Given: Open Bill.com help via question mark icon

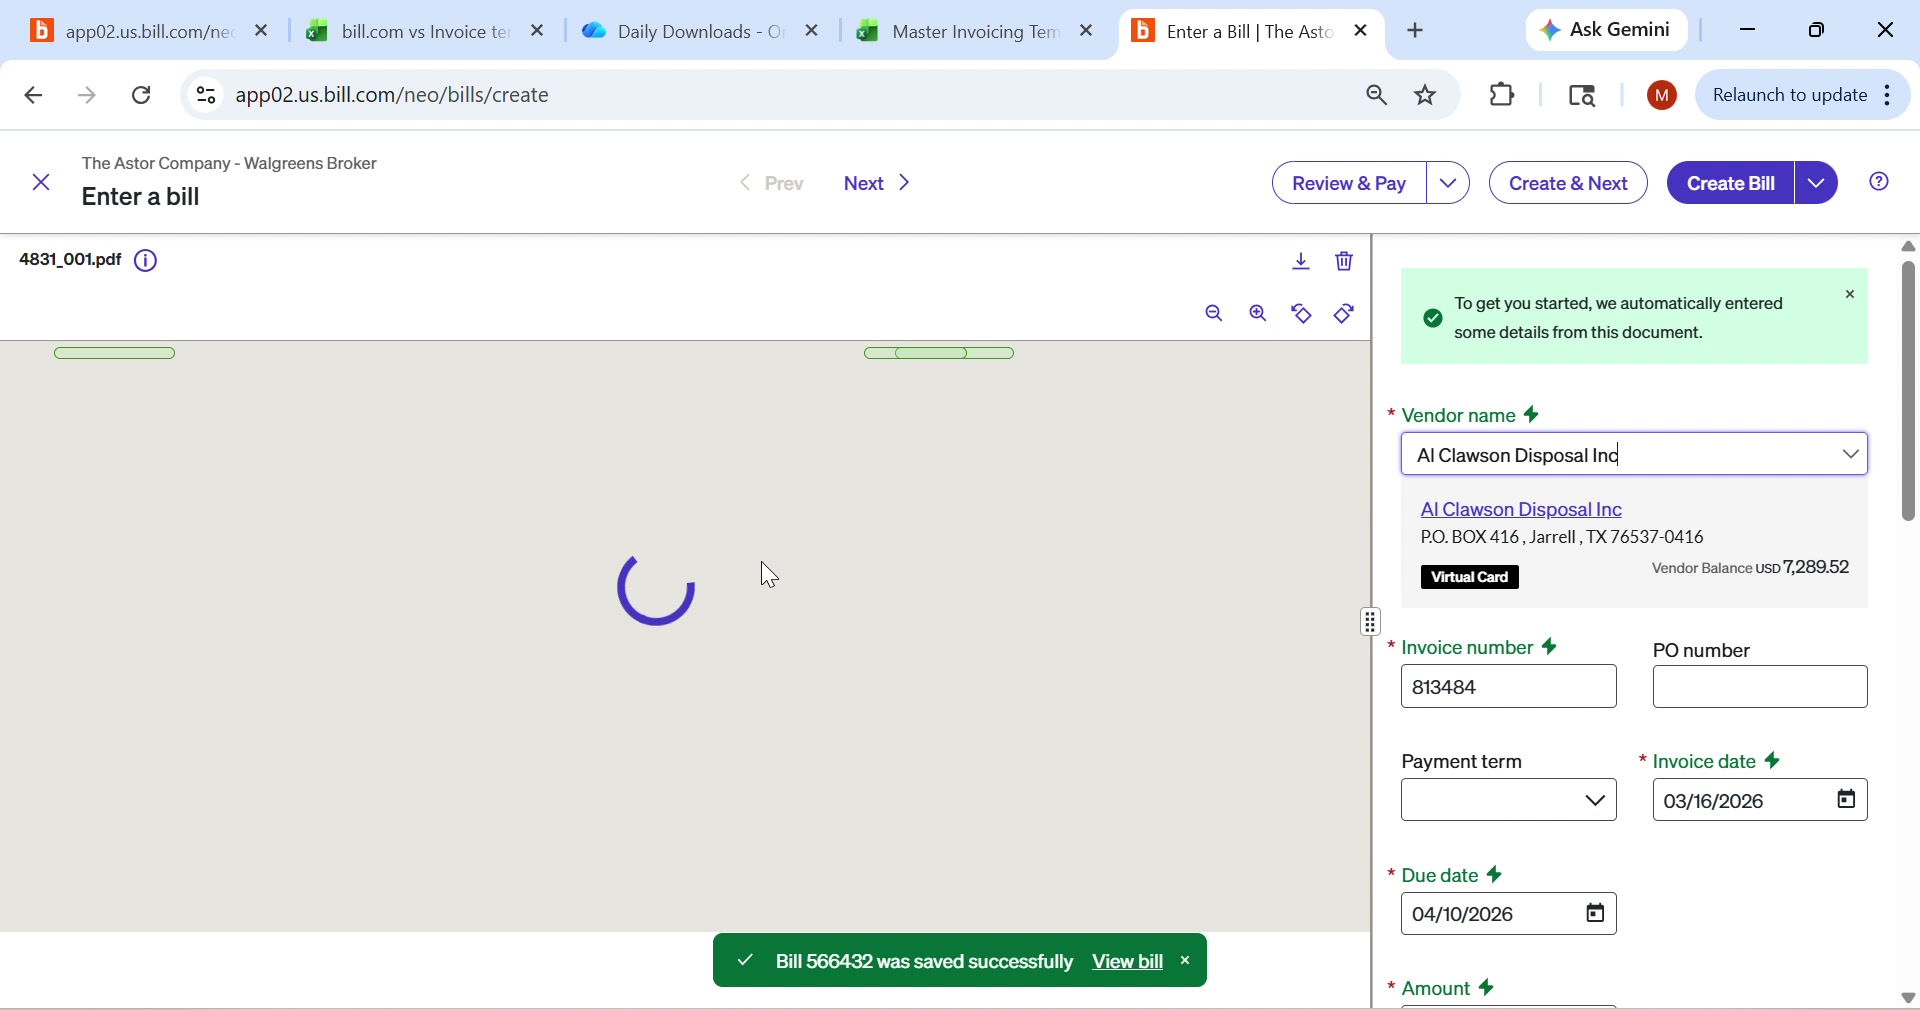Looking at the screenshot, I should pos(1879,183).
